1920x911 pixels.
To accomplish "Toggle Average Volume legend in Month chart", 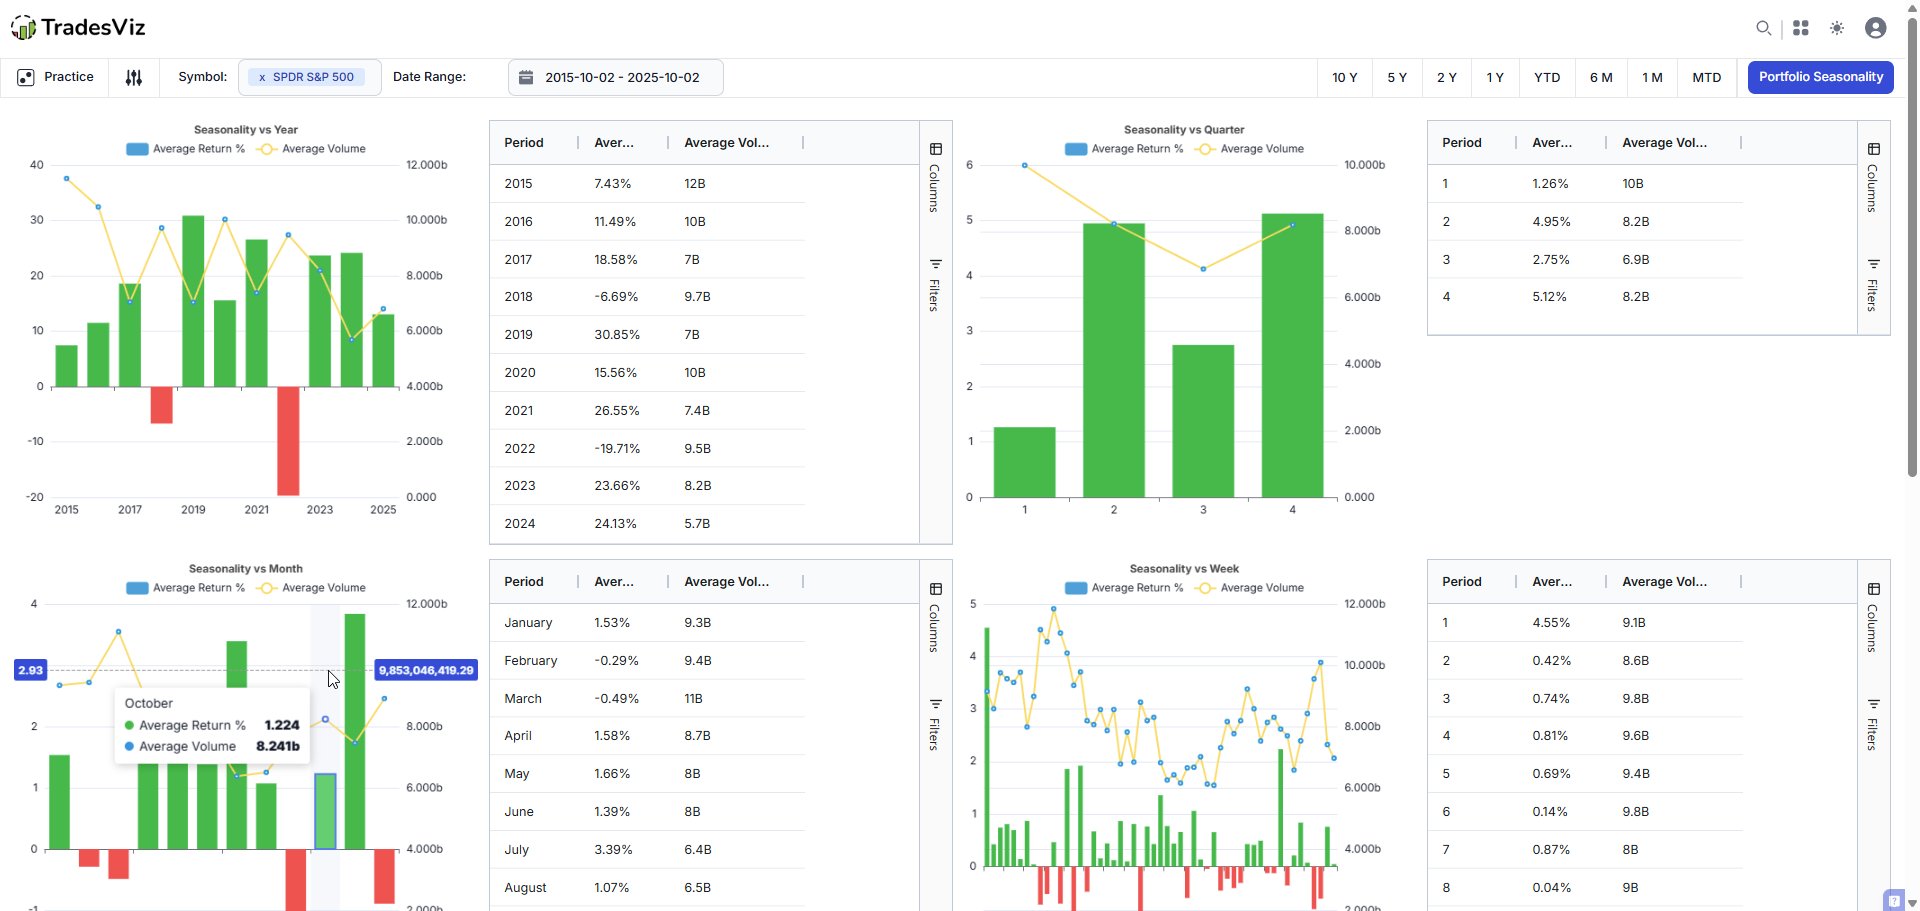I will pyautogui.click(x=311, y=588).
